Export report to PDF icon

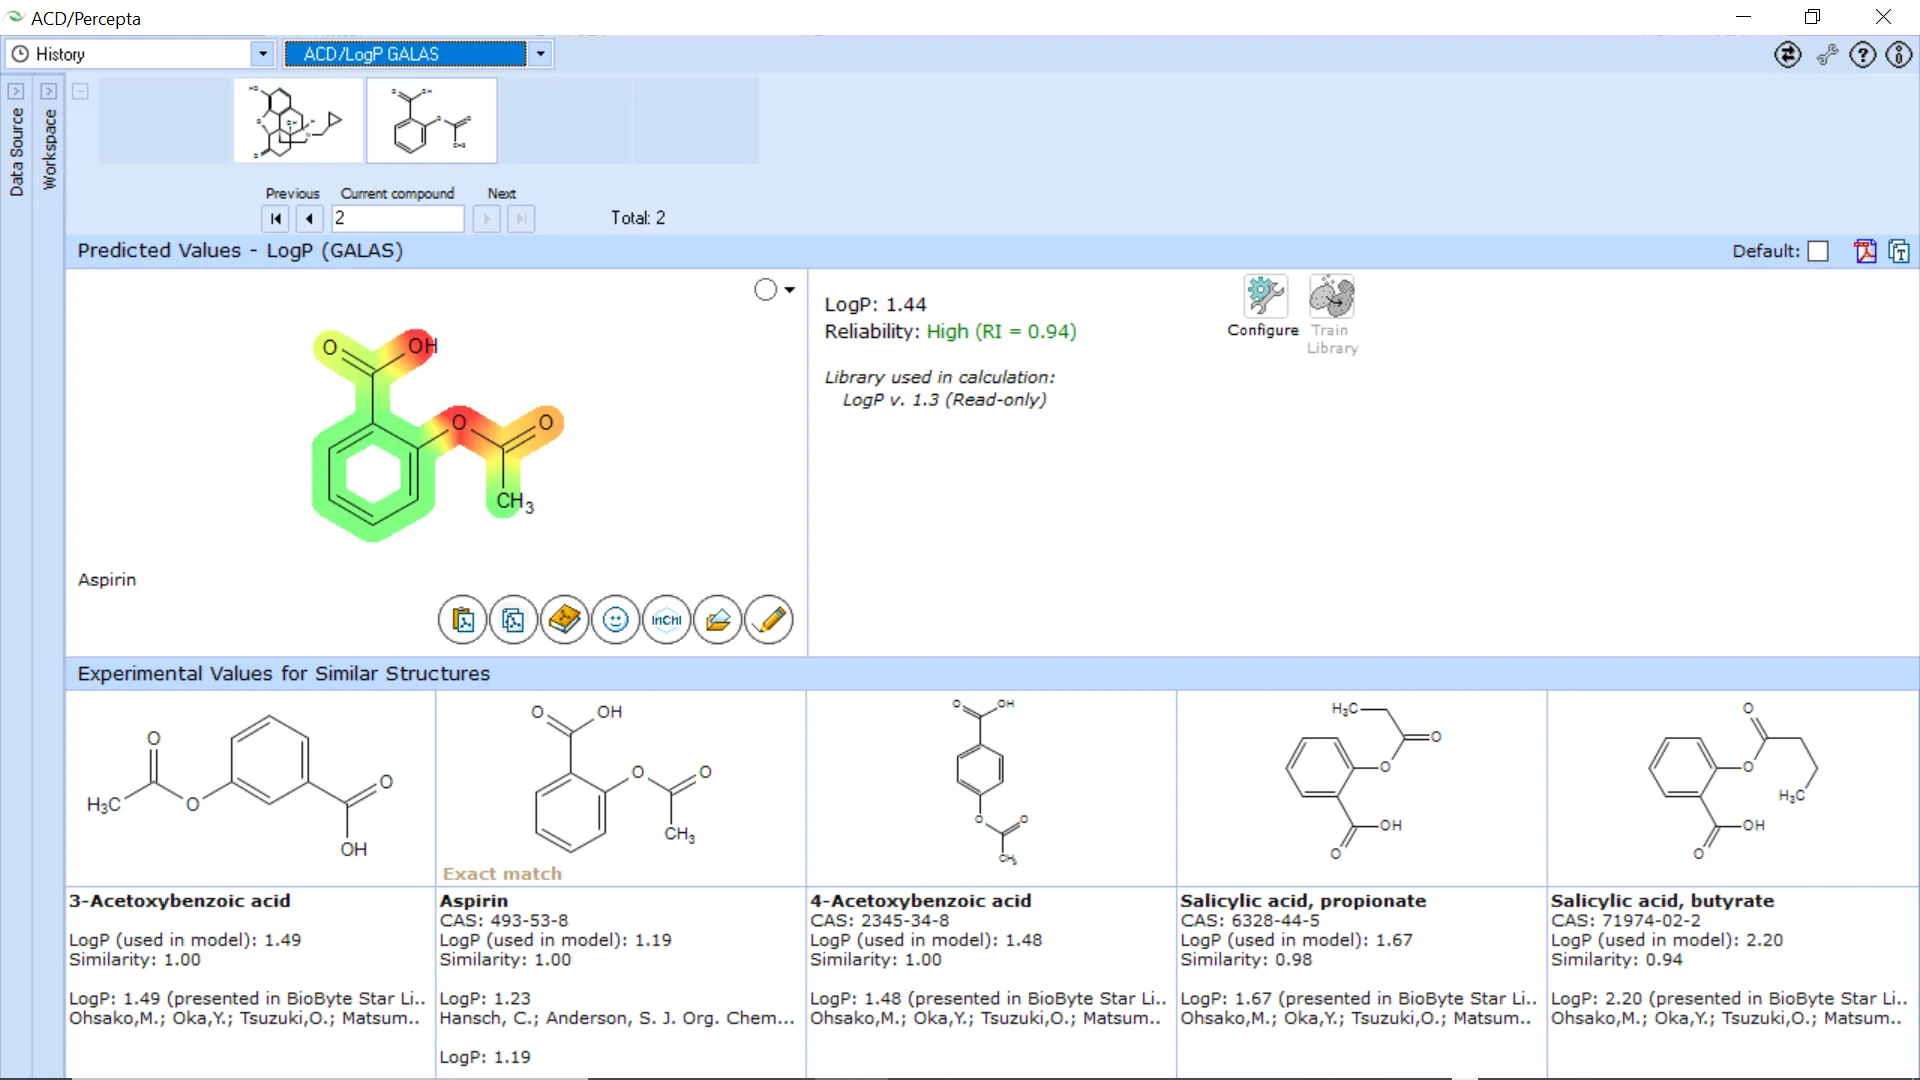1865,251
